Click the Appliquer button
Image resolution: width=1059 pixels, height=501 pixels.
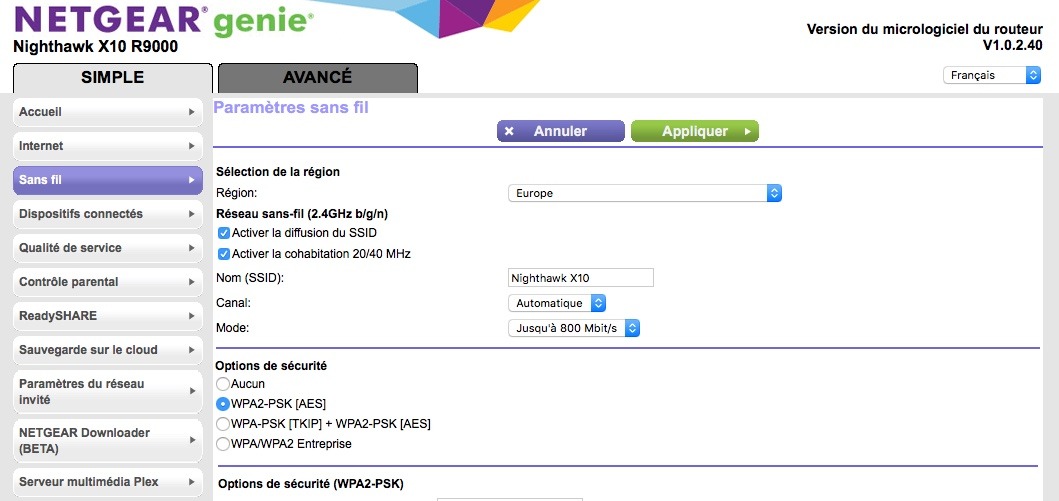pyautogui.click(x=695, y=131)
